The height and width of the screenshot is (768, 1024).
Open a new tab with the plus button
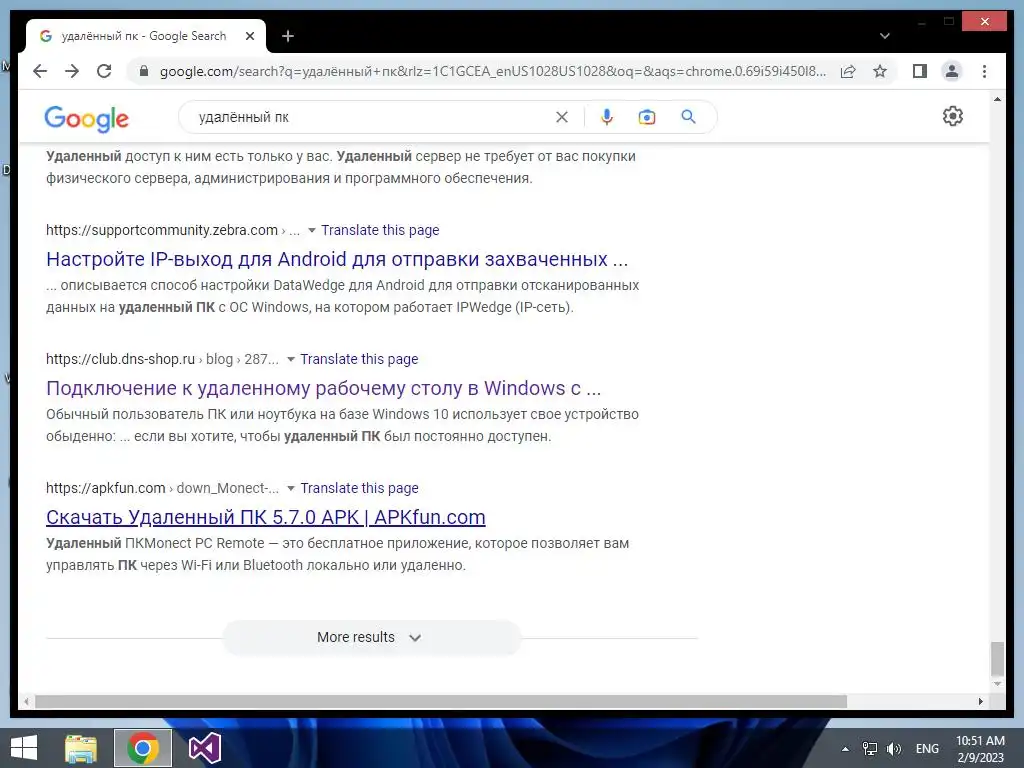pyautogui.click(x=287, y=36)
